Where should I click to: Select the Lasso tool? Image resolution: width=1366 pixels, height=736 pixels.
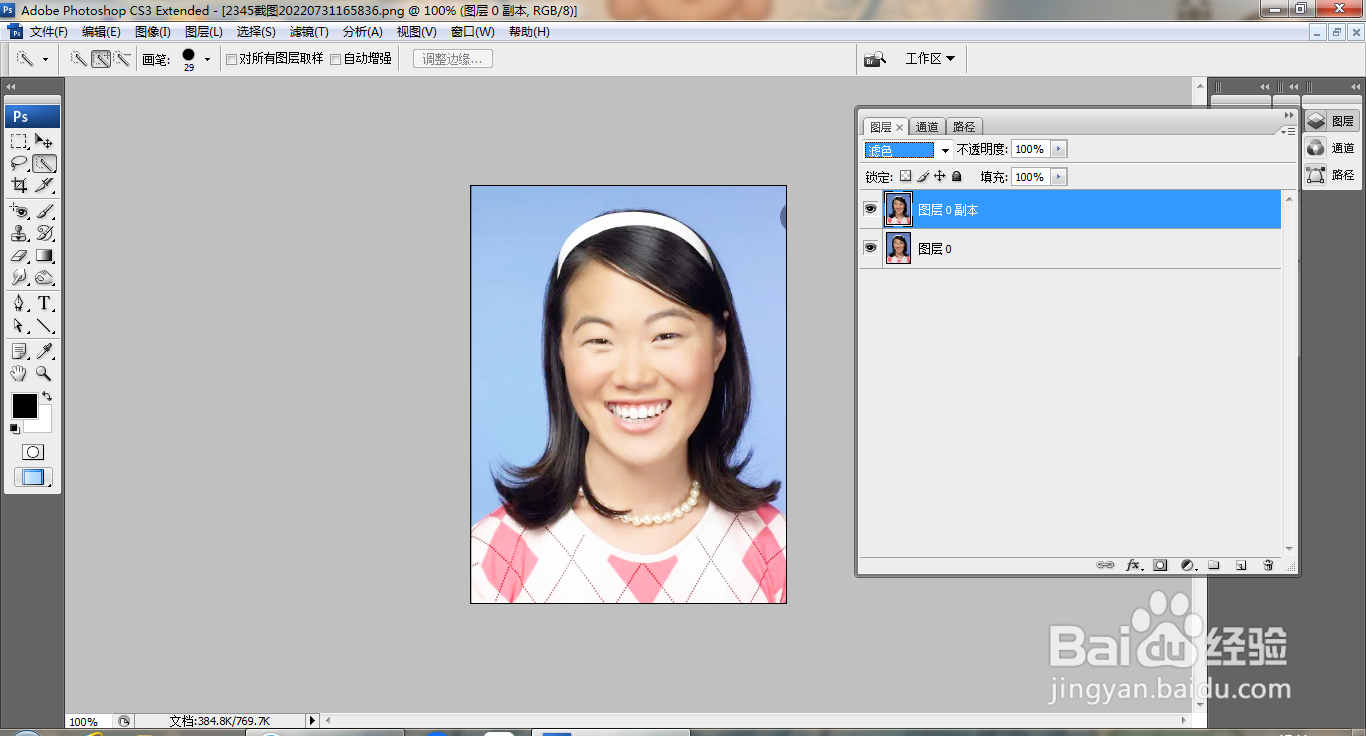pyautogui.click(x=19, y=163)
